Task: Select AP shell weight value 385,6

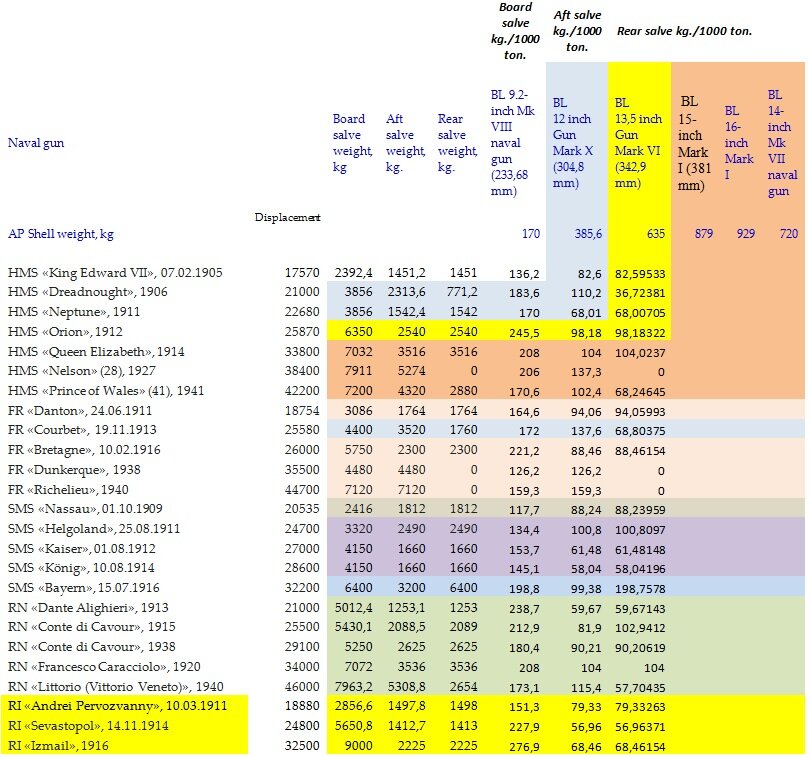Action: [x=588, y=234]
